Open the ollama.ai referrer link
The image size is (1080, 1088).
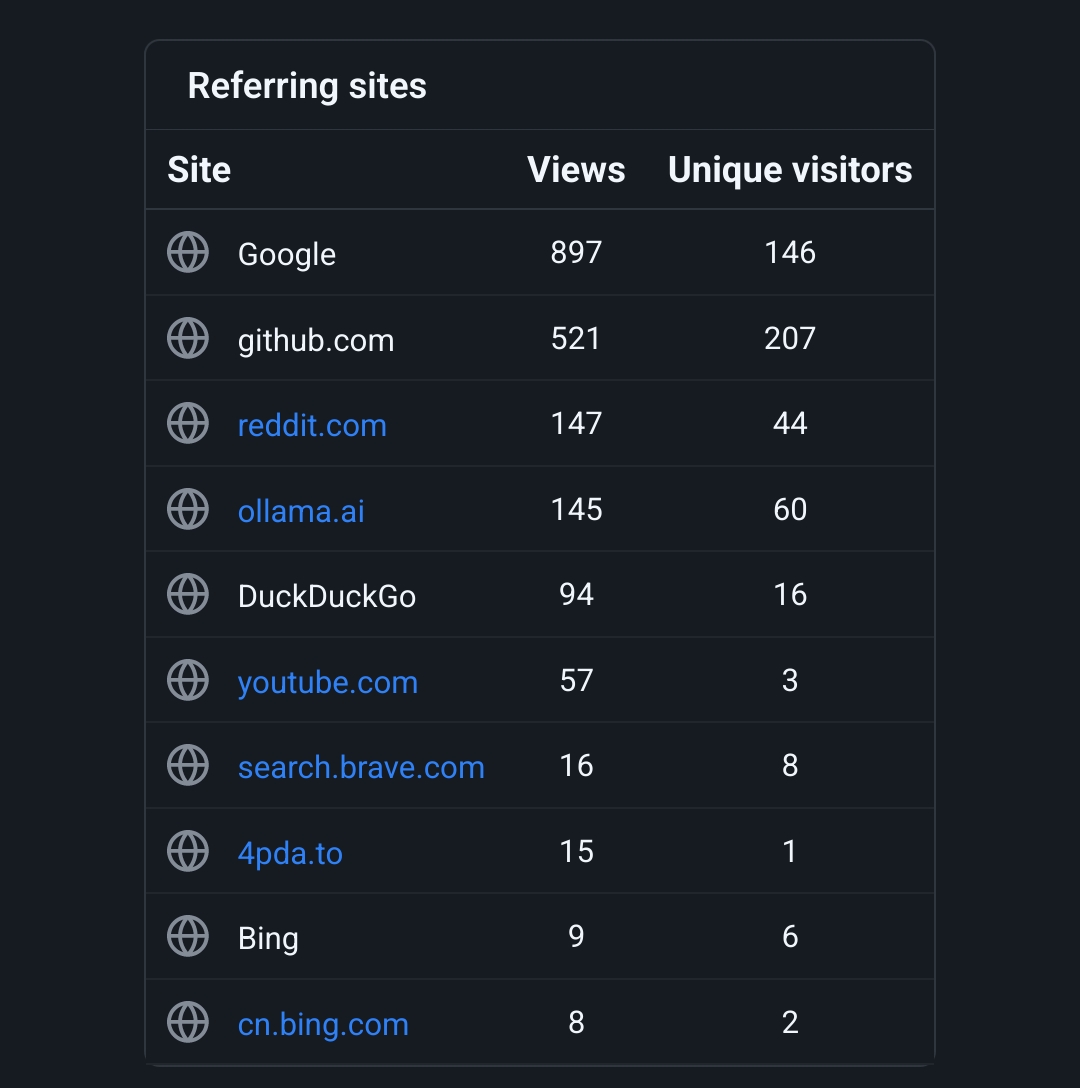tap(301, 511)
